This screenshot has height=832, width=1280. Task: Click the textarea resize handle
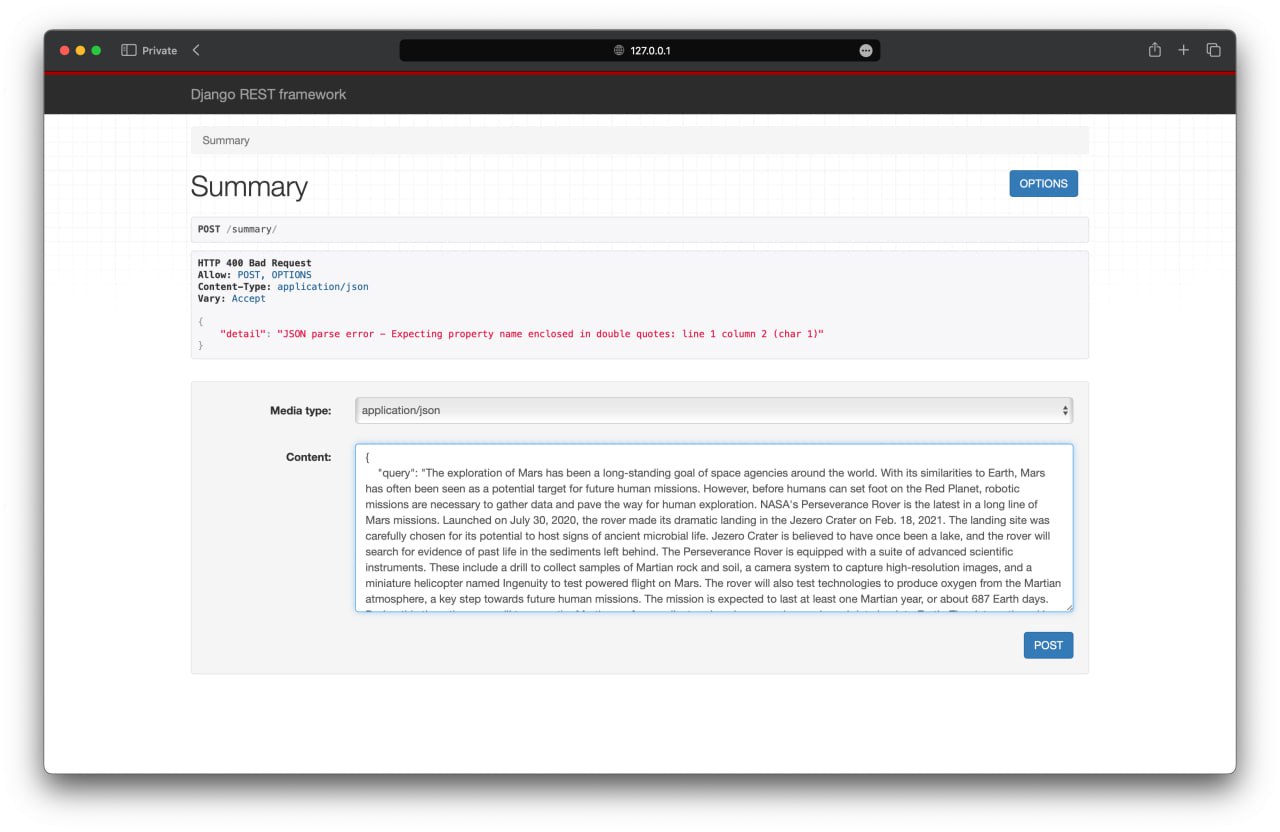(1068, 607)
